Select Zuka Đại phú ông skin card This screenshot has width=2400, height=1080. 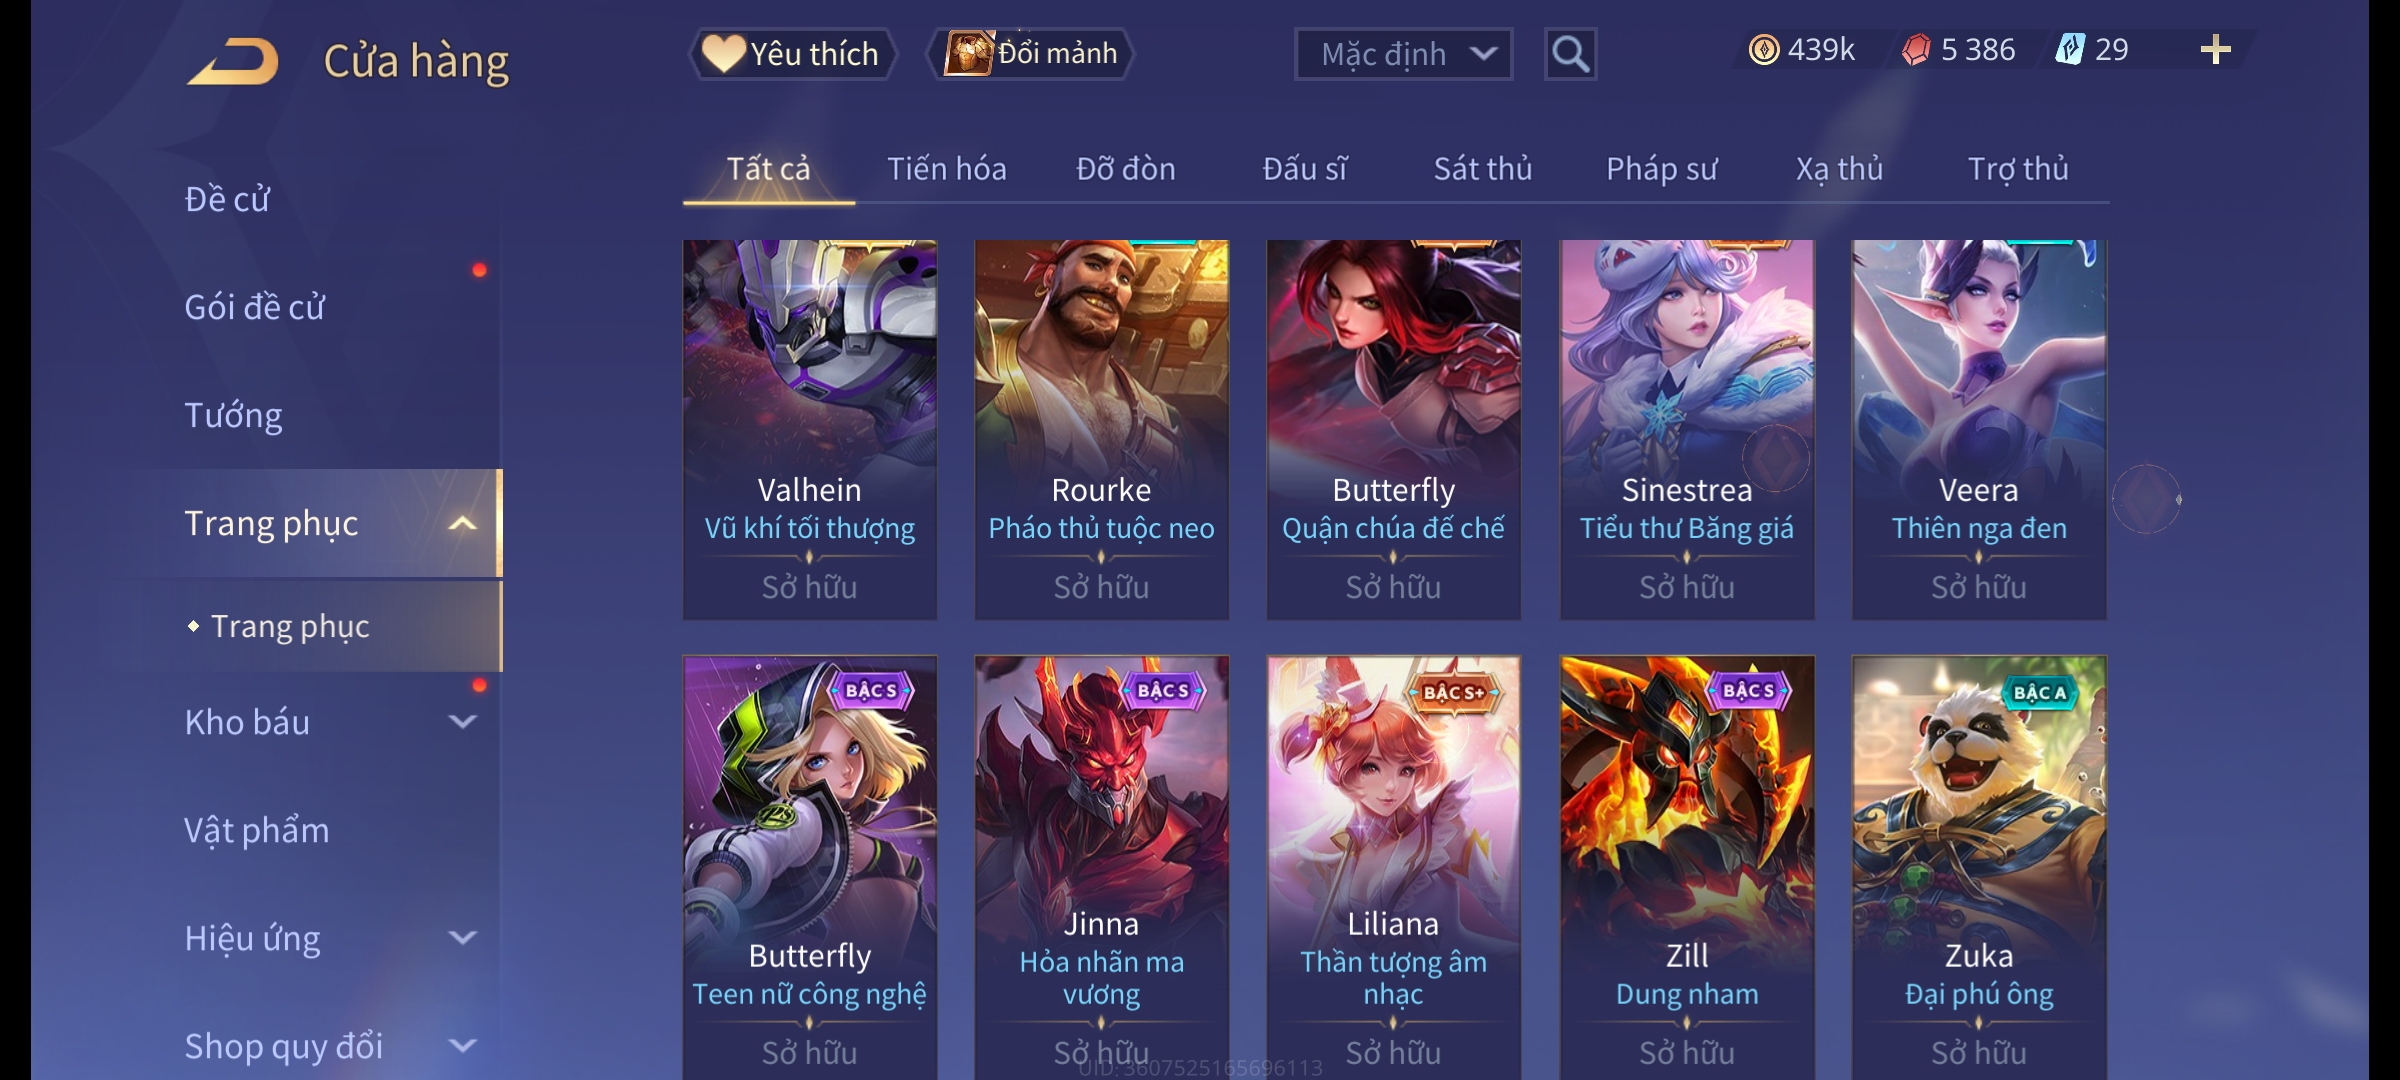(x=1979, y=867)
